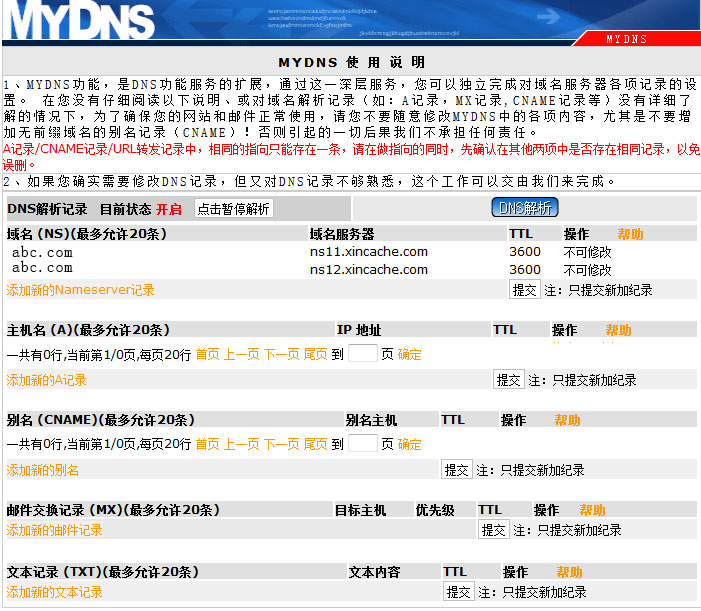Confirm page jump 确定 in CNAME section
701x611 pixels.
pos(410,444)
